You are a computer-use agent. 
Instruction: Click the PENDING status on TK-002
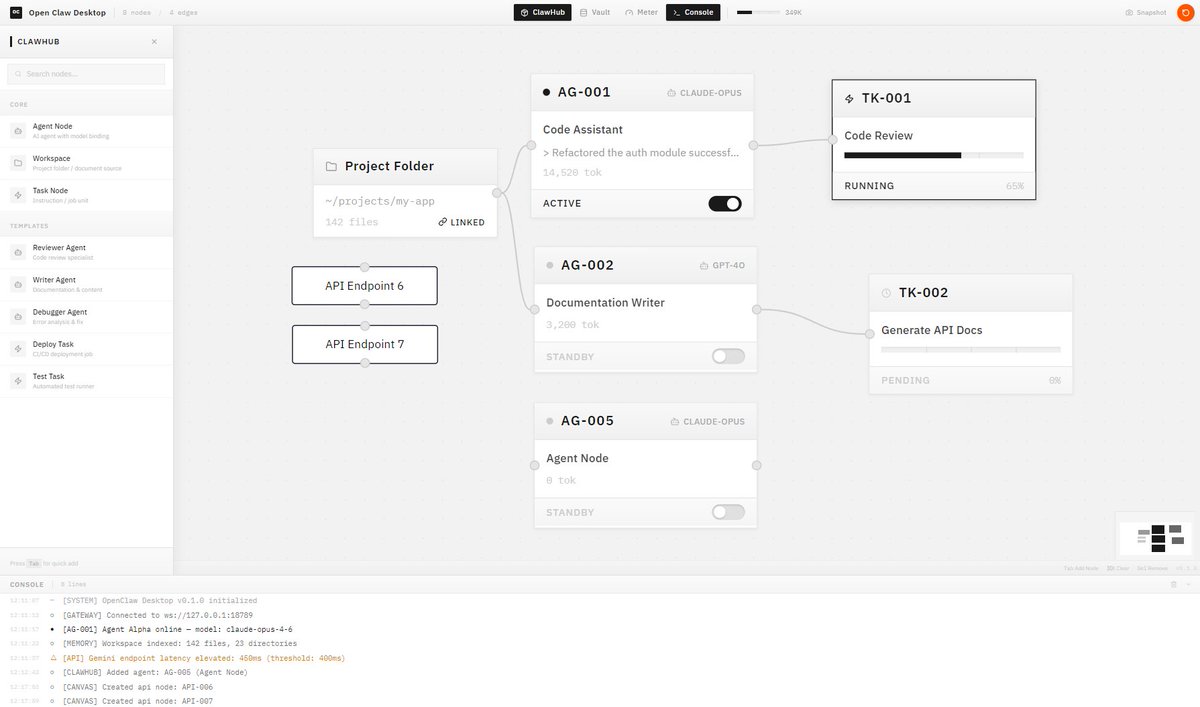[905, 380]
